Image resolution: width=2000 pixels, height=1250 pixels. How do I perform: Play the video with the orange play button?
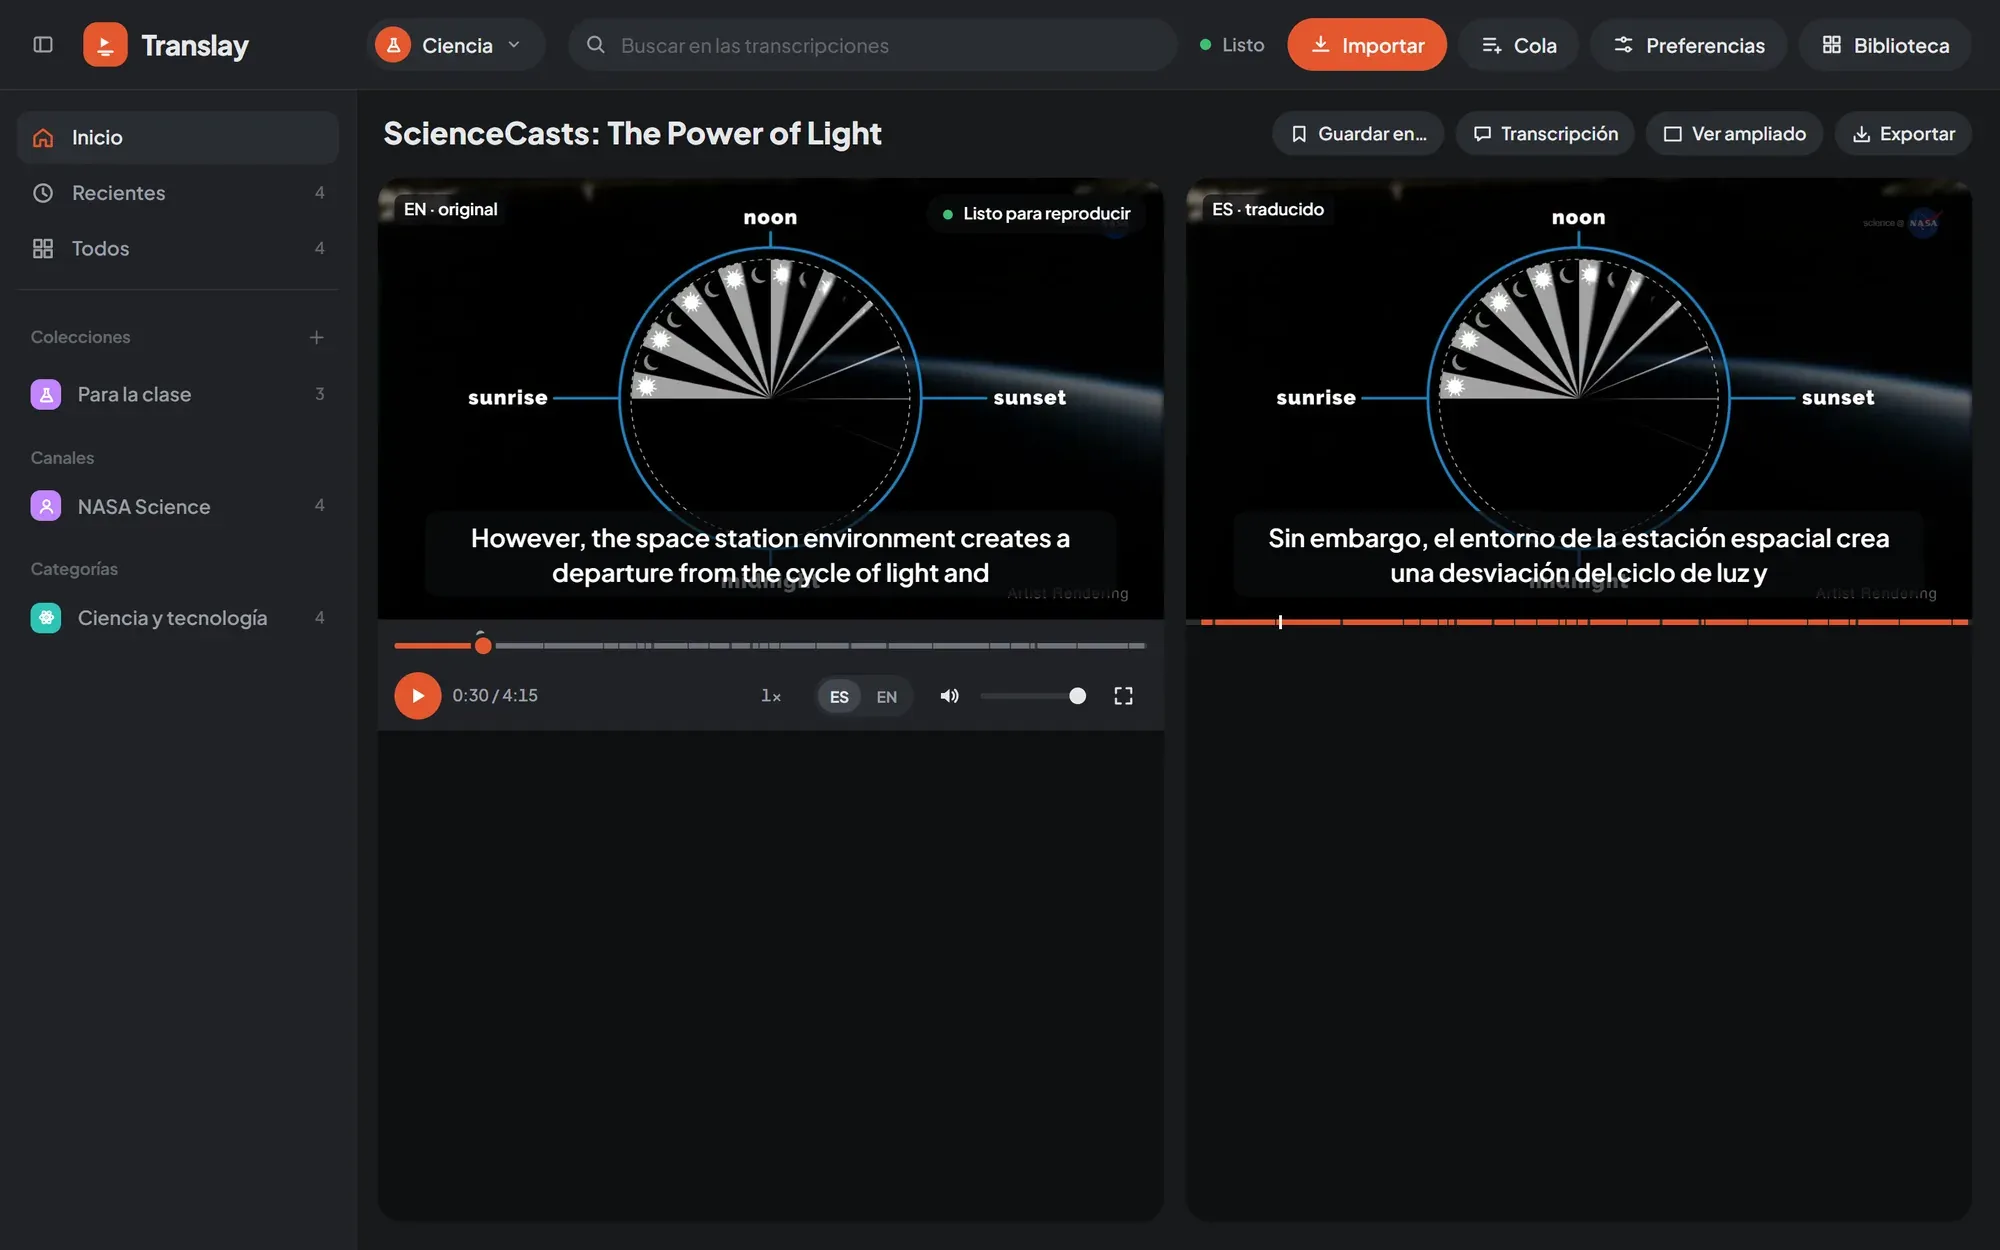pyautogui.click(x=418, y=696)
